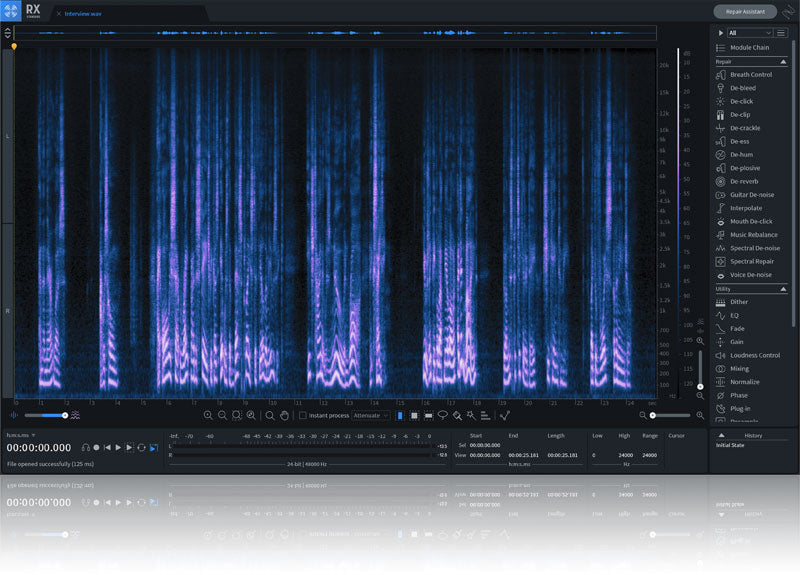Open the Gain utility module
The width and height of the screenshot is (800, 575).
[x=730, y=342]
